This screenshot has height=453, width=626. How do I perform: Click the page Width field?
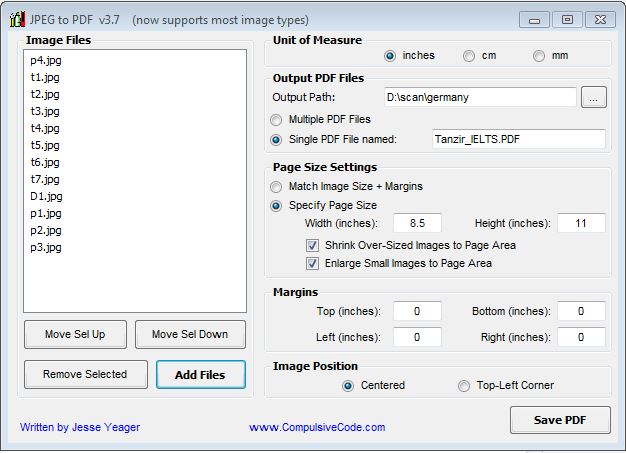[417, 223]
